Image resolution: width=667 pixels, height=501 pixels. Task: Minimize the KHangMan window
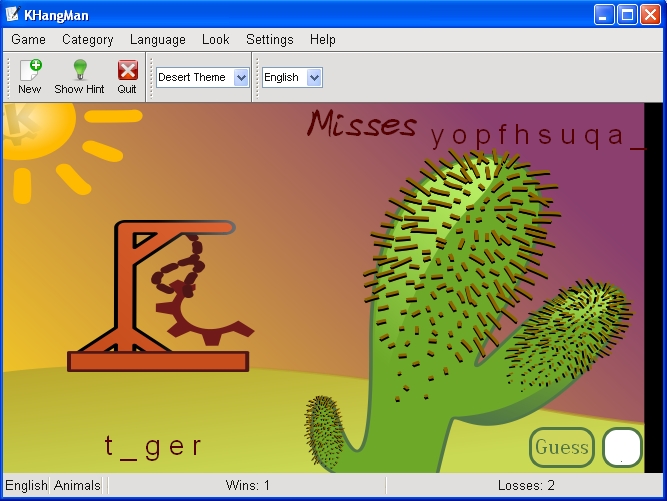tap(604, 14)
